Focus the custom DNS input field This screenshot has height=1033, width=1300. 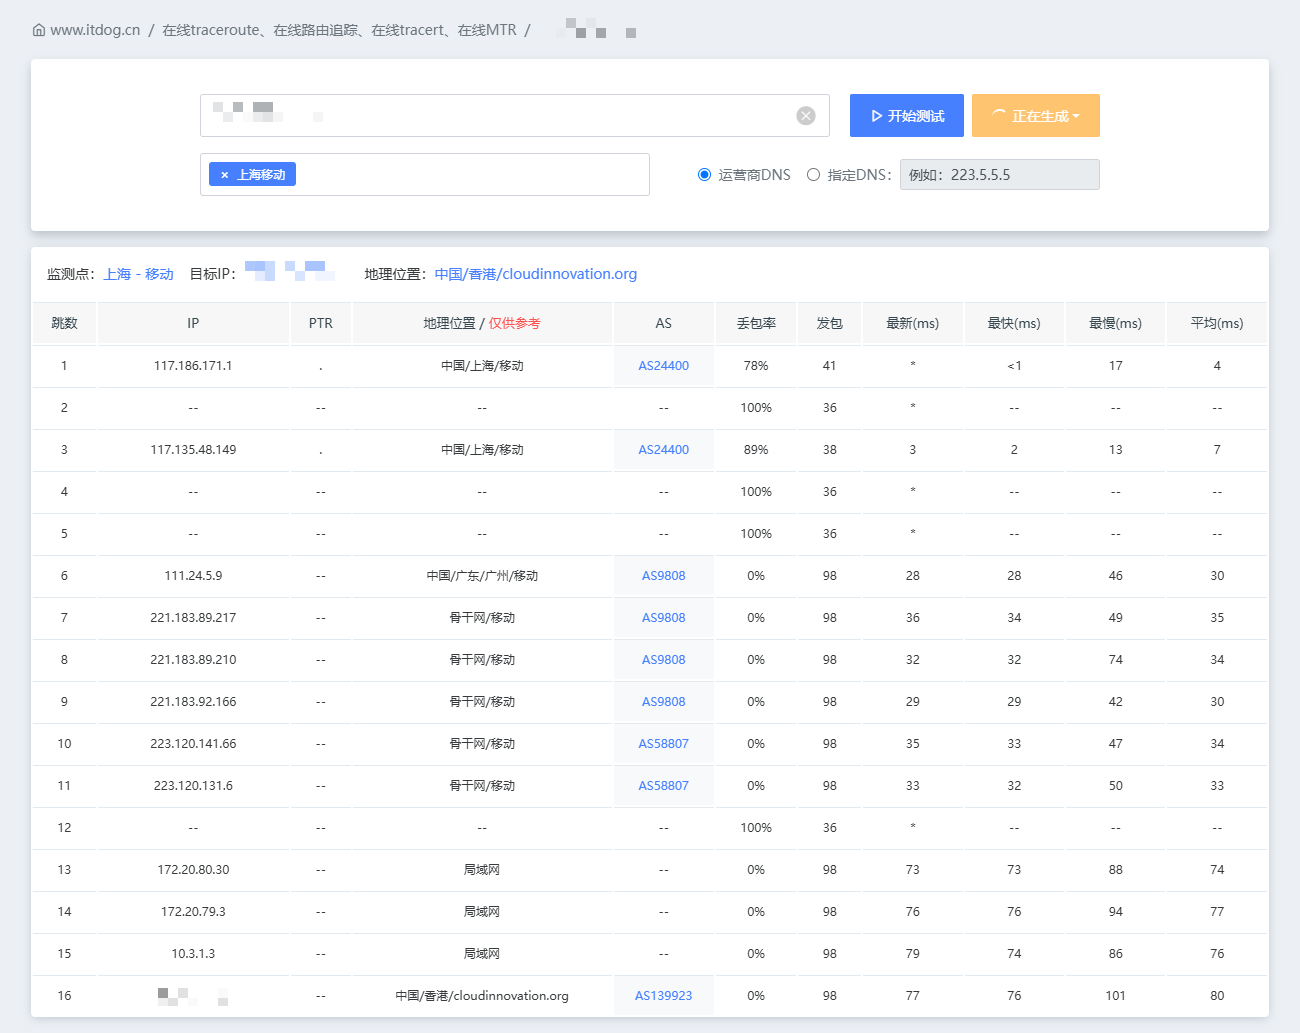(x=1000, y=175)
